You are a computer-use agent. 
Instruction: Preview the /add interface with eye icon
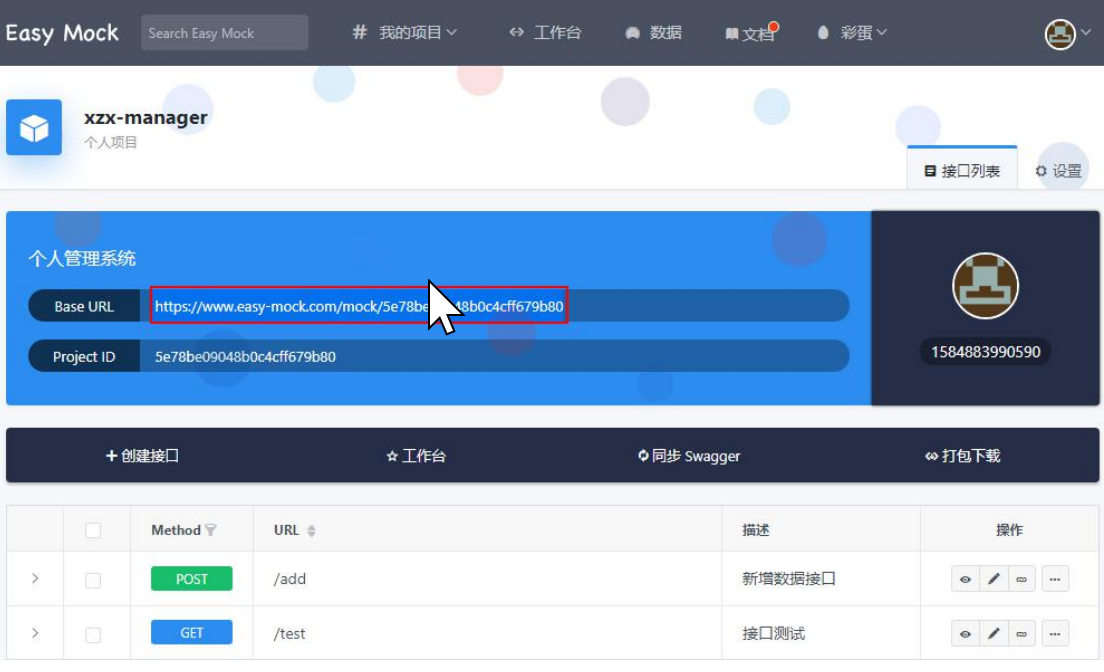point(965,579)
